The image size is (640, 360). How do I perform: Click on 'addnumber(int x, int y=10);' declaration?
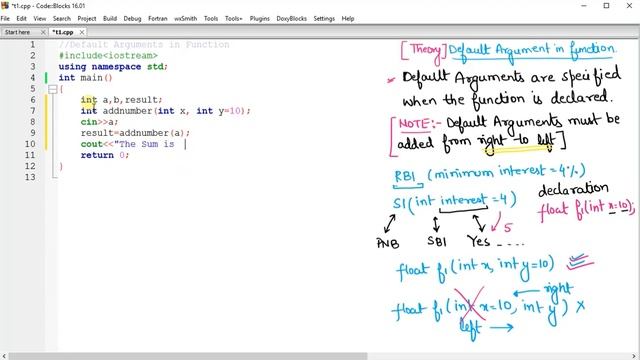click(x=176, y=111)
